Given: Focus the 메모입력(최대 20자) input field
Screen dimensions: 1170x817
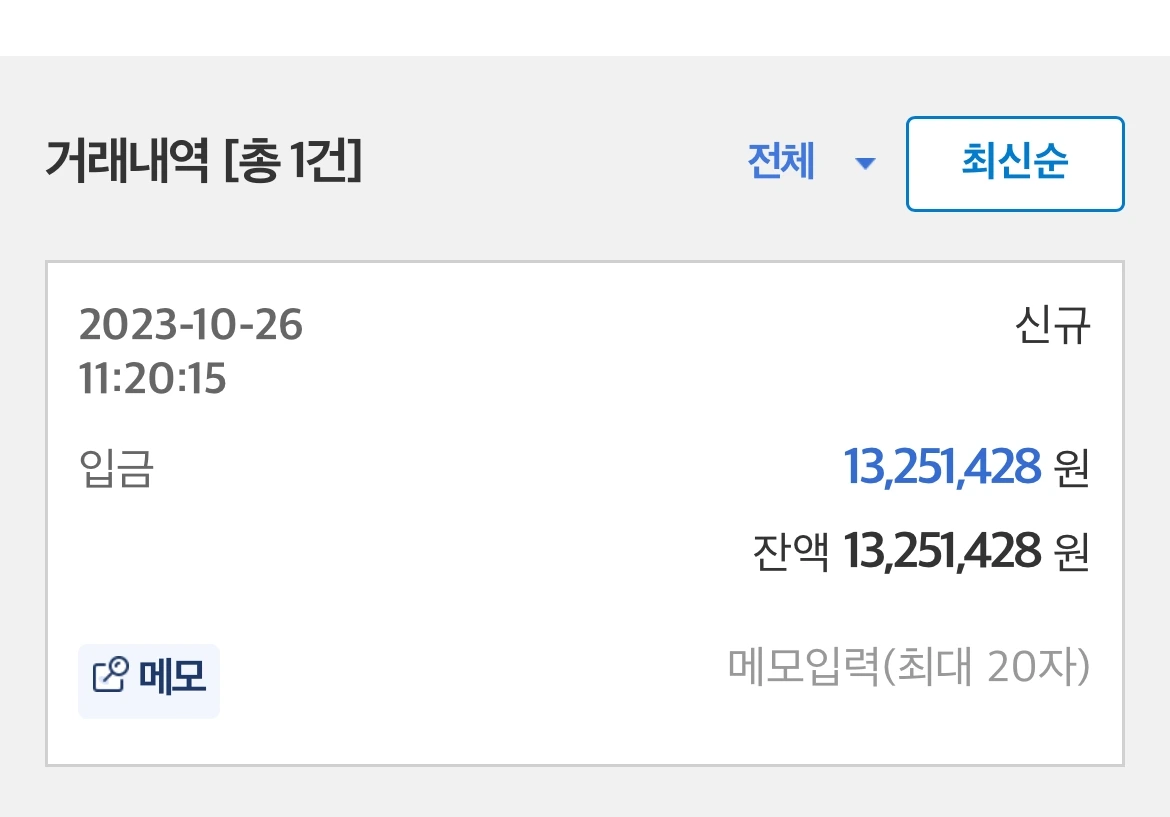Looking at the screenshot, I should click(x=908, y=668).
